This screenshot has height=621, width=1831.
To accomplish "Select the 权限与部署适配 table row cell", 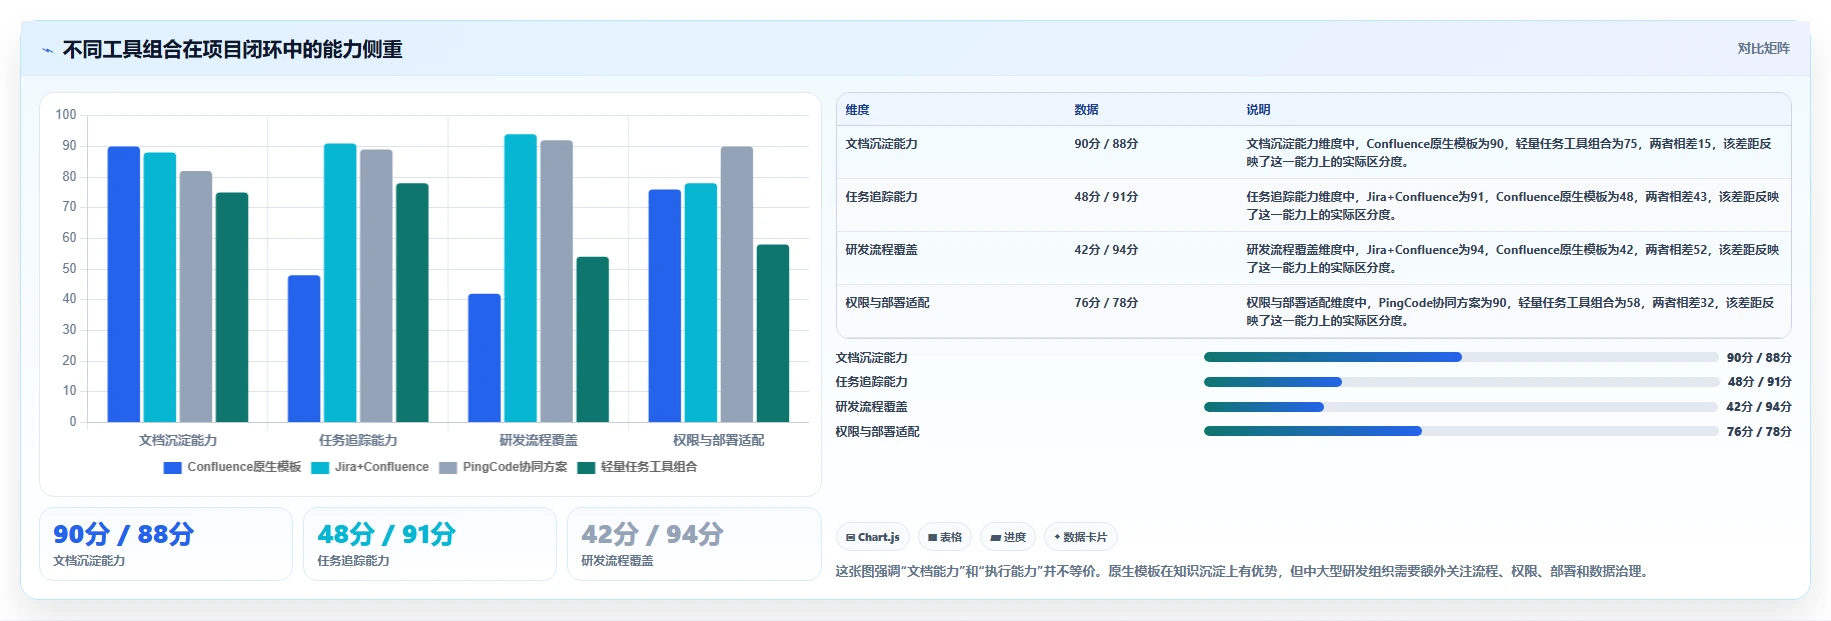I will click(887, 303).
